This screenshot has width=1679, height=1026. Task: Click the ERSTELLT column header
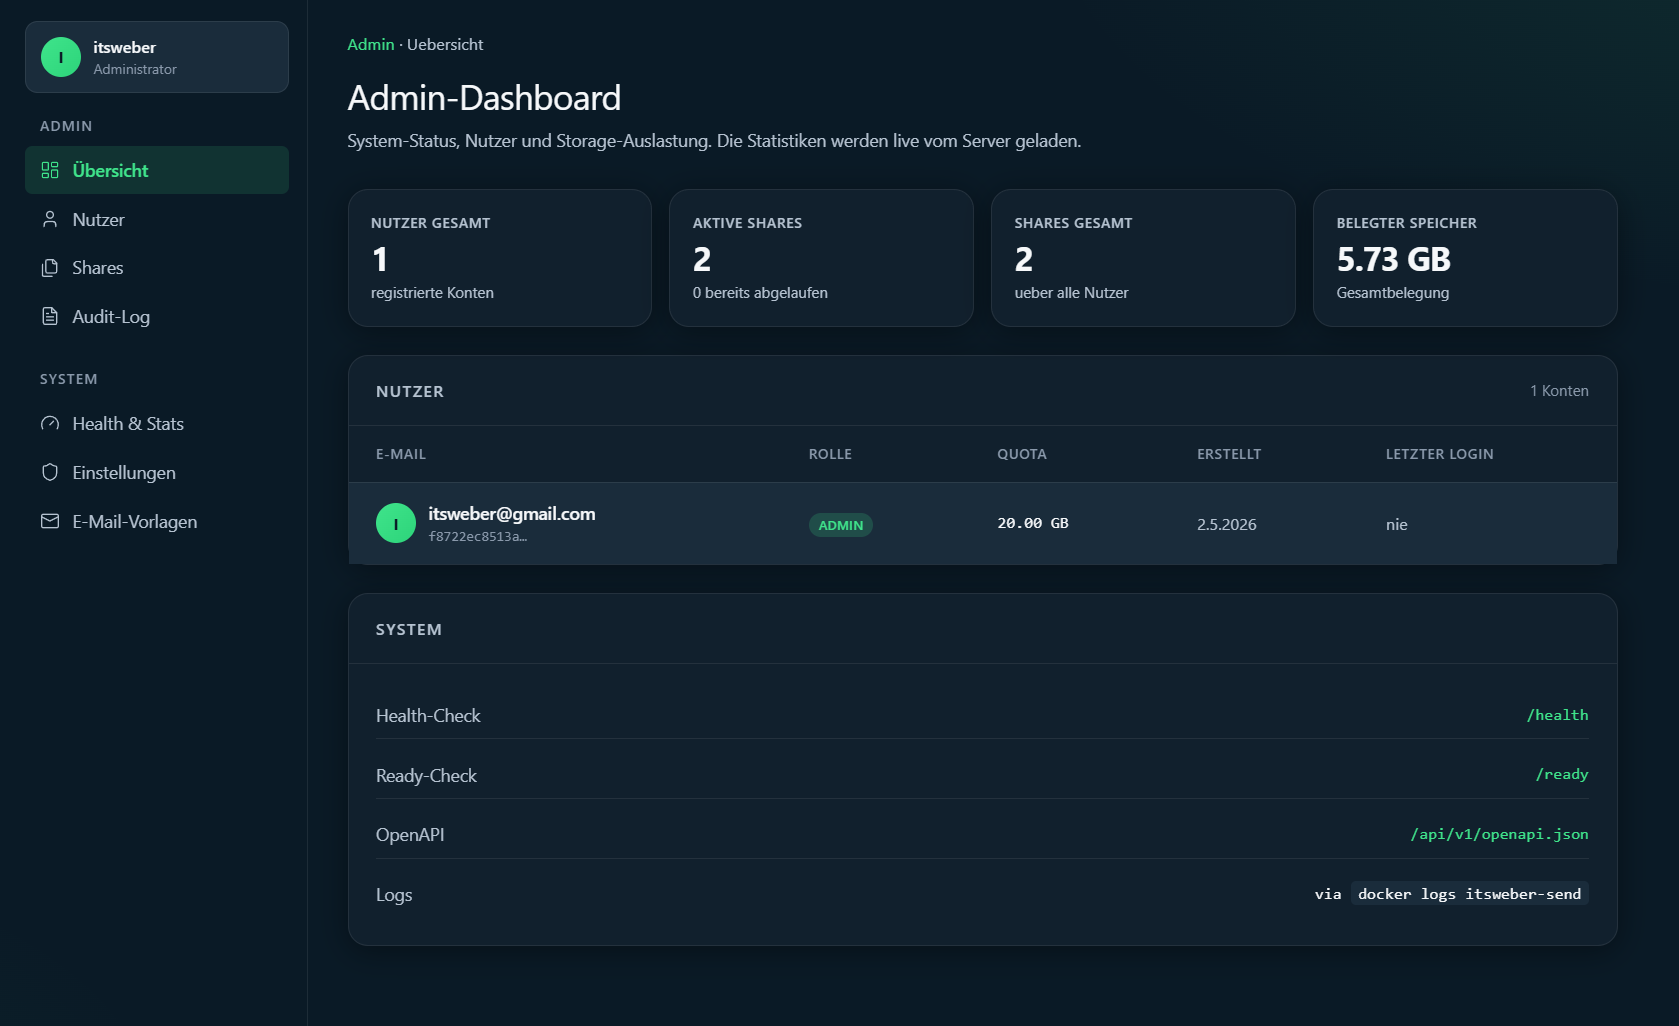(x=1229, y=454)
